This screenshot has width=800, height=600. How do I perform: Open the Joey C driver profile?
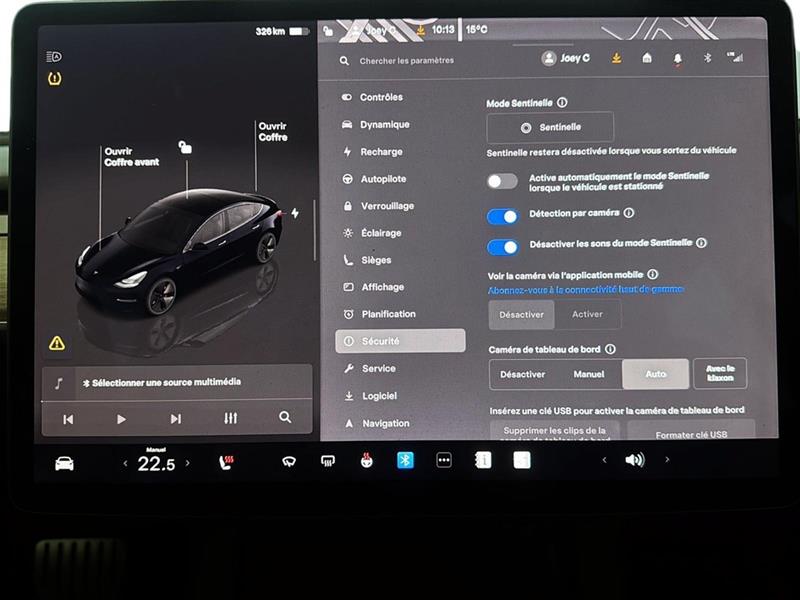click(x=565, y=58)
